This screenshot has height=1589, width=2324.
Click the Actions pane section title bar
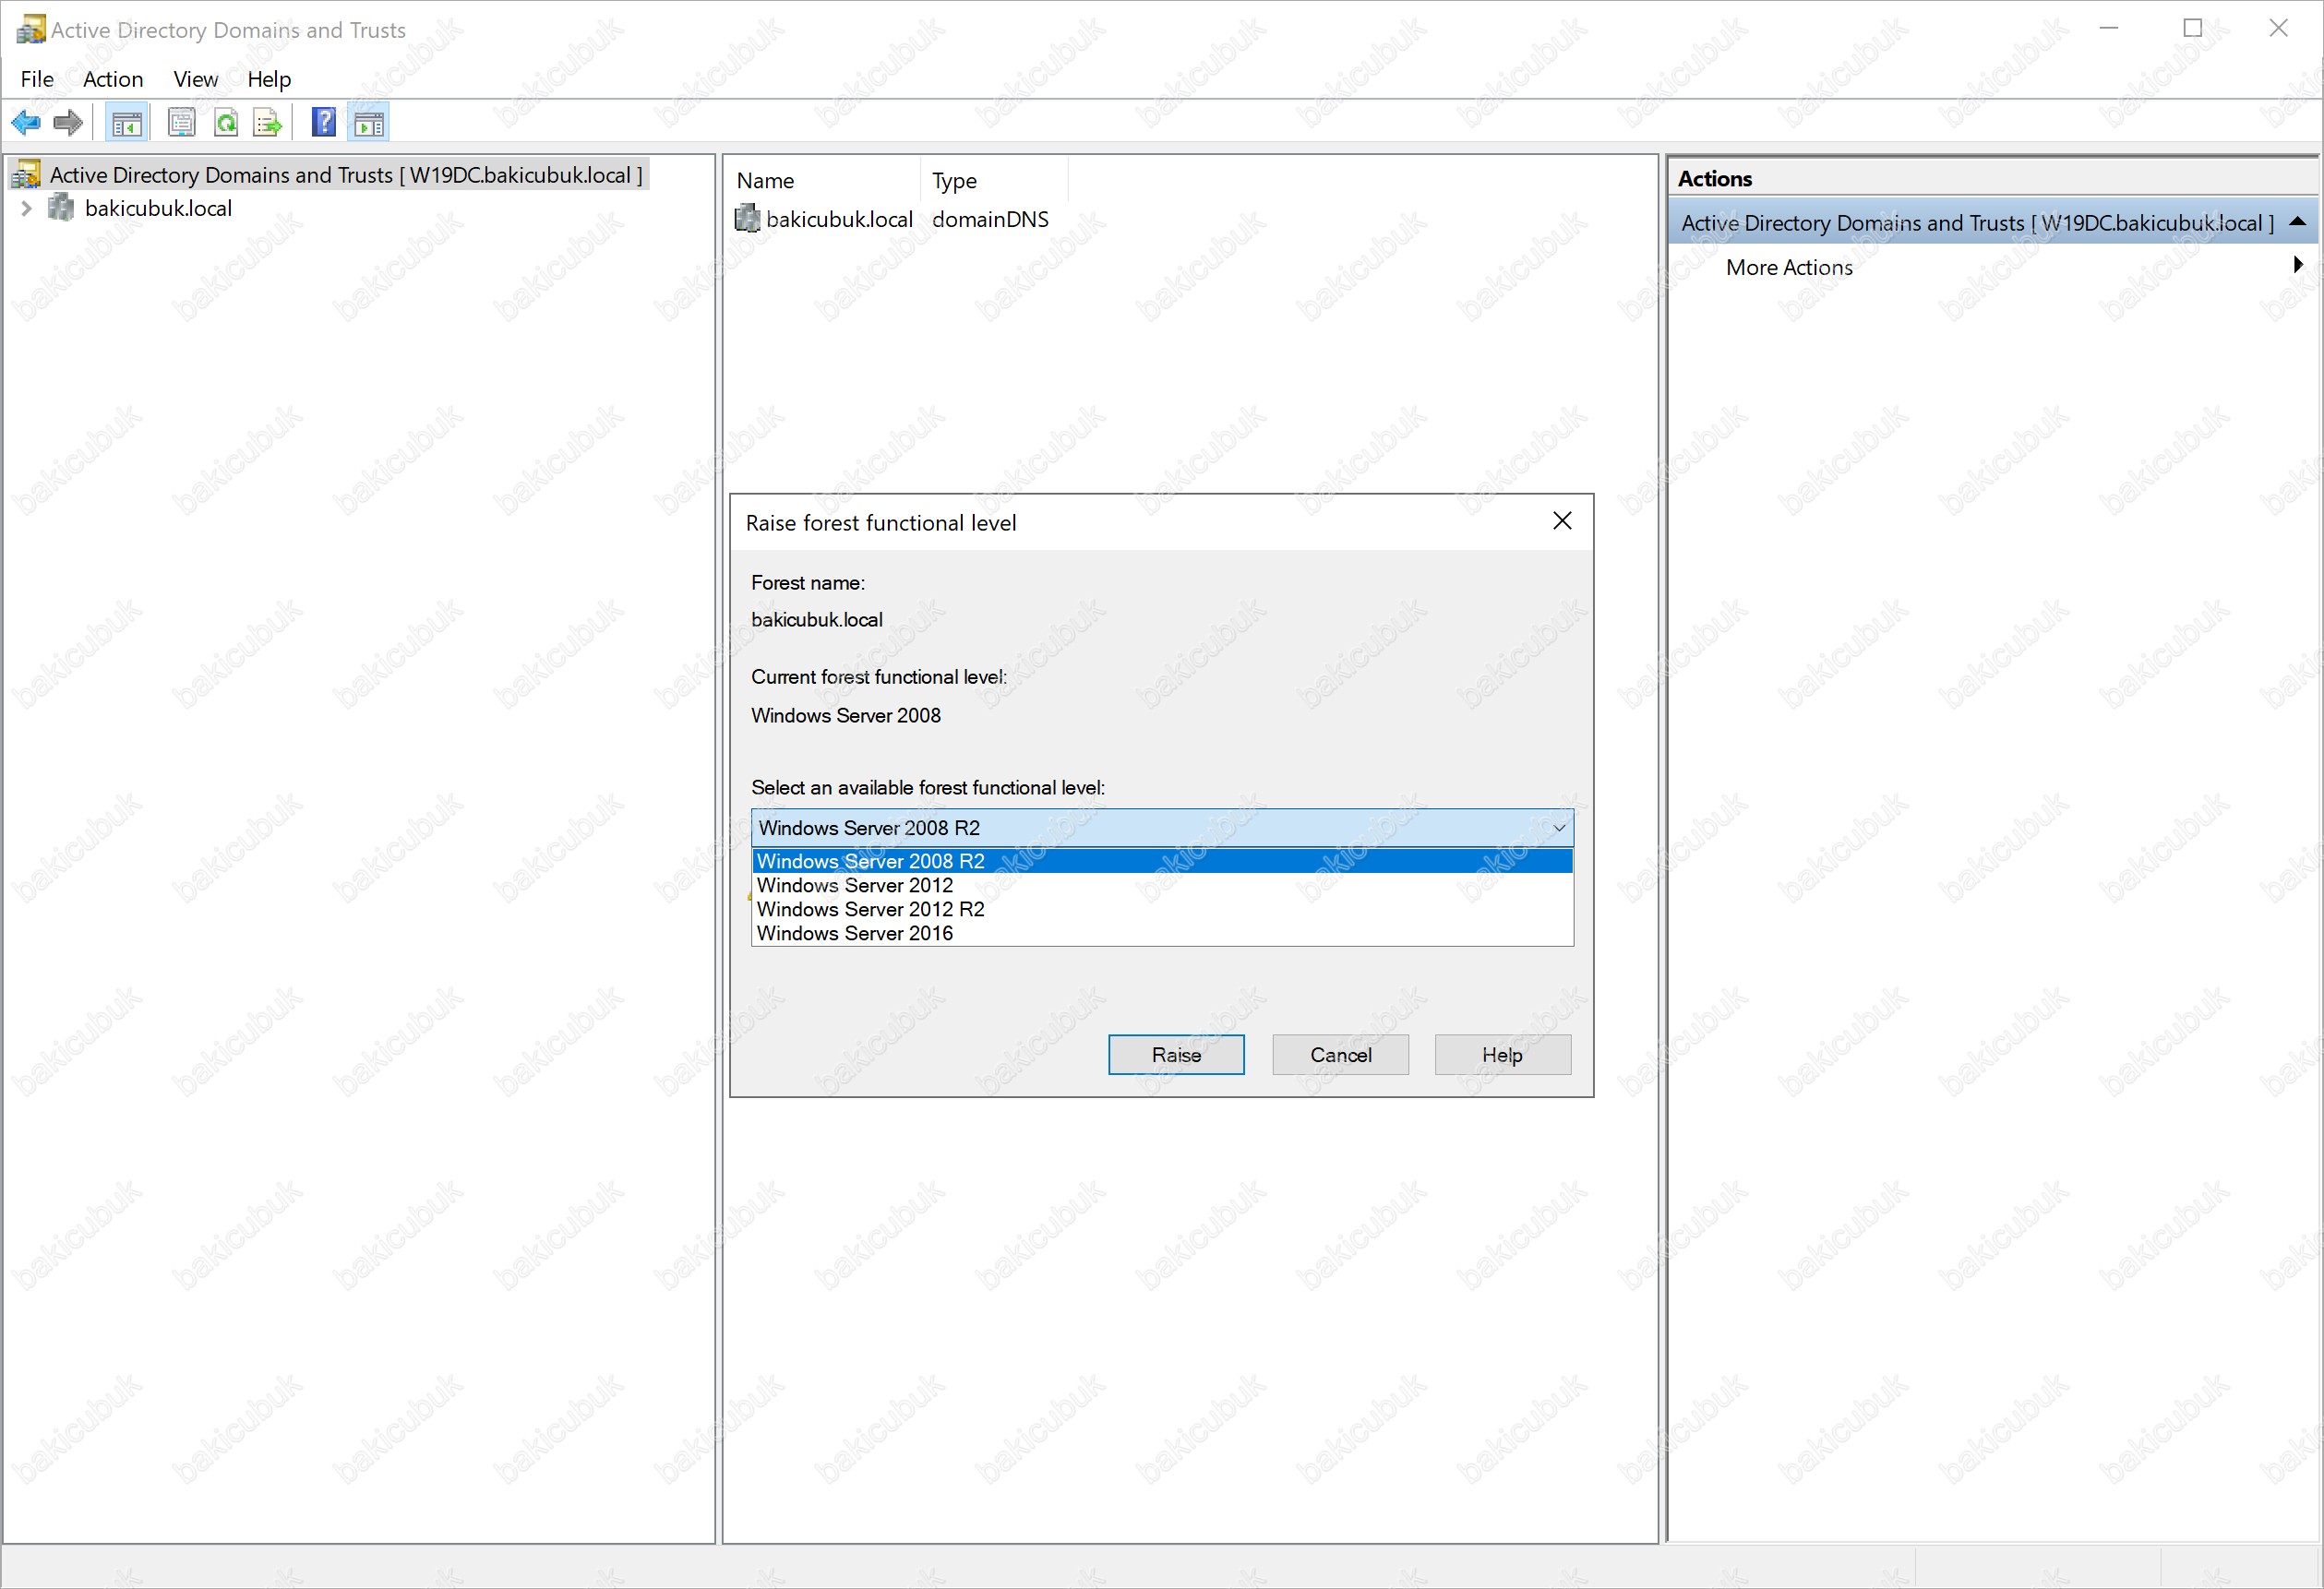point(1992,222)
